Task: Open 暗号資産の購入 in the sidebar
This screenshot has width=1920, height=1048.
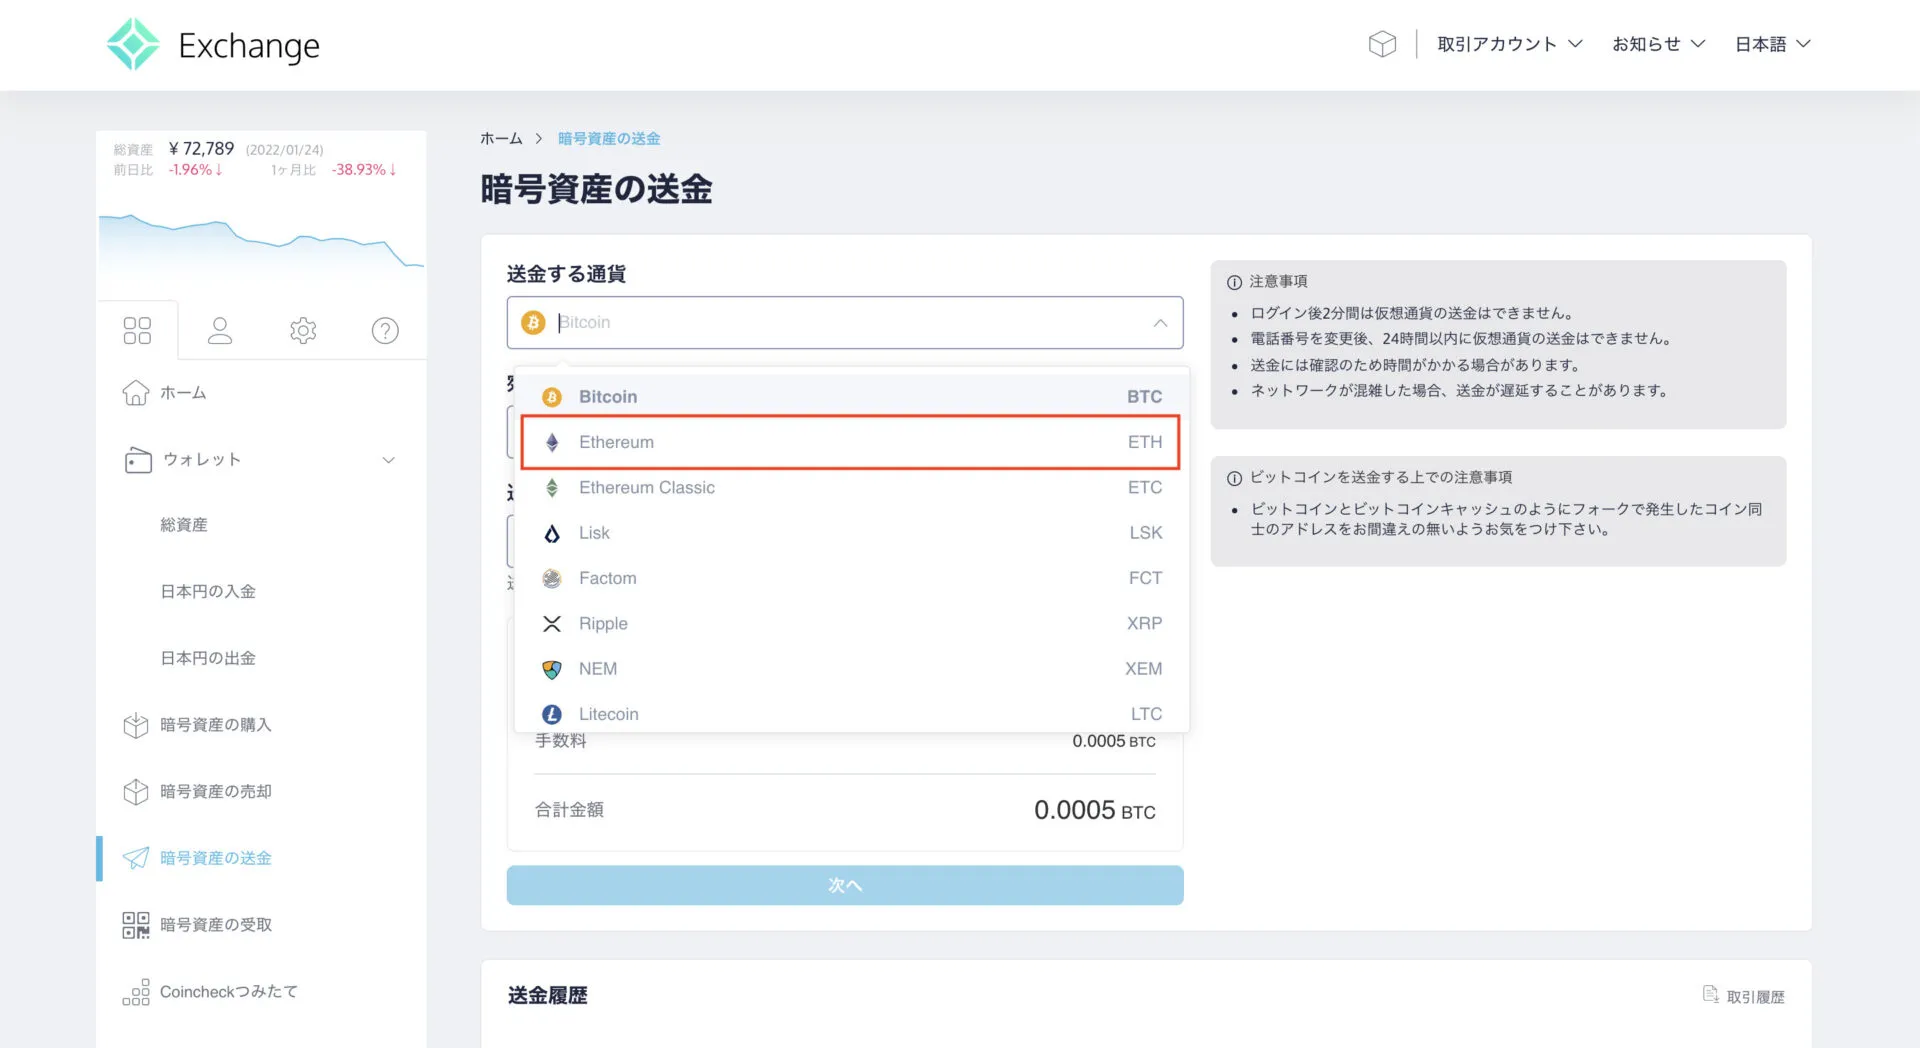Action: 215,724
